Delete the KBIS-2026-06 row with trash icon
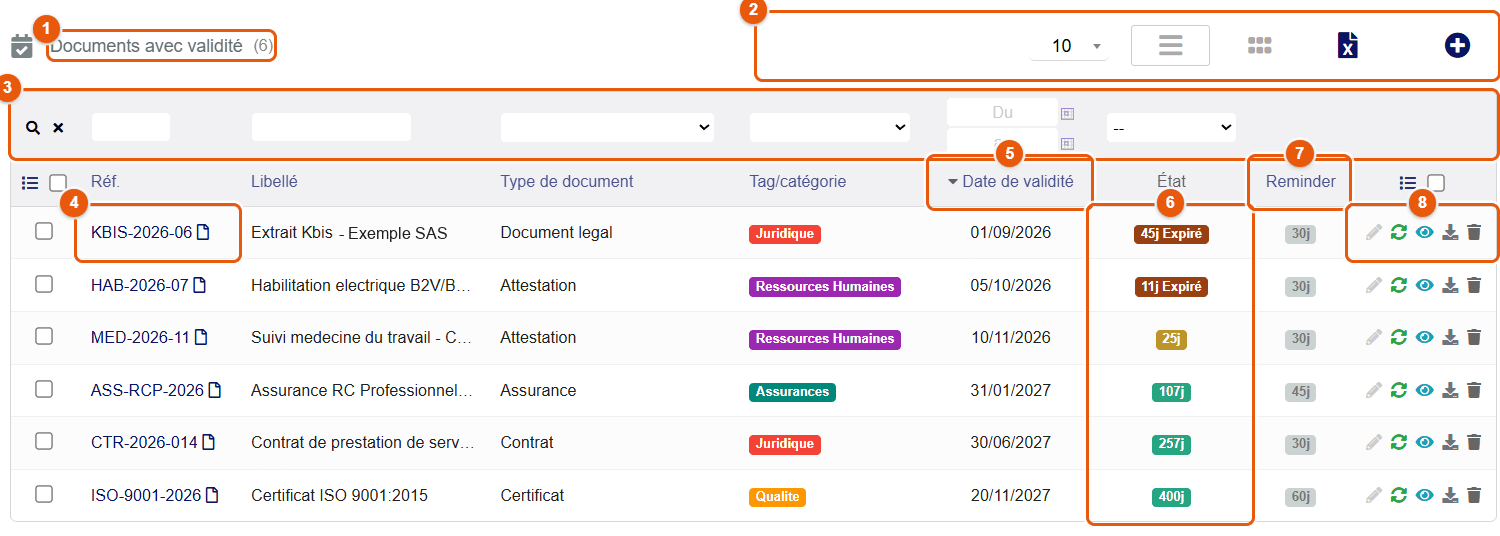This screenshot has width=1500, height=536. point(1474,232)
